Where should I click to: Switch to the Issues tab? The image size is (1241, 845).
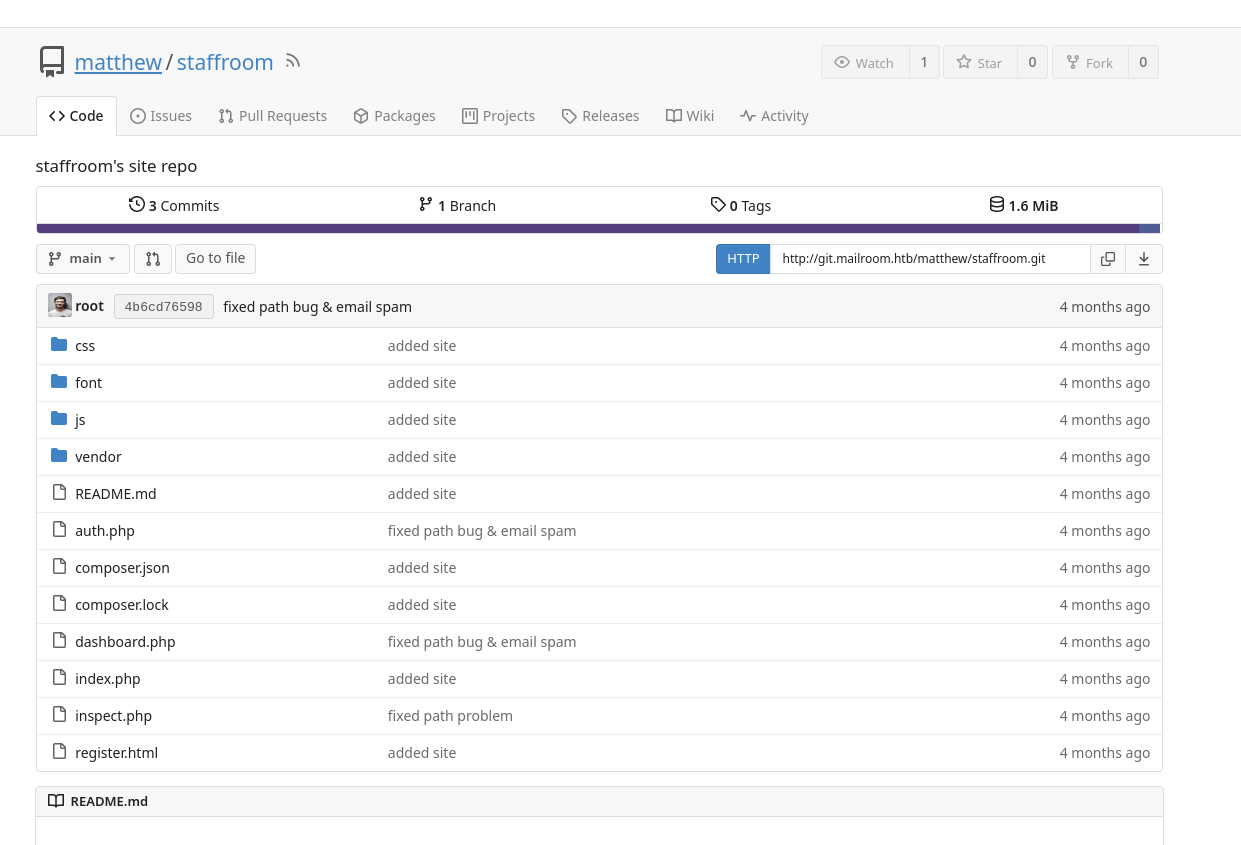tap(161, 116)
